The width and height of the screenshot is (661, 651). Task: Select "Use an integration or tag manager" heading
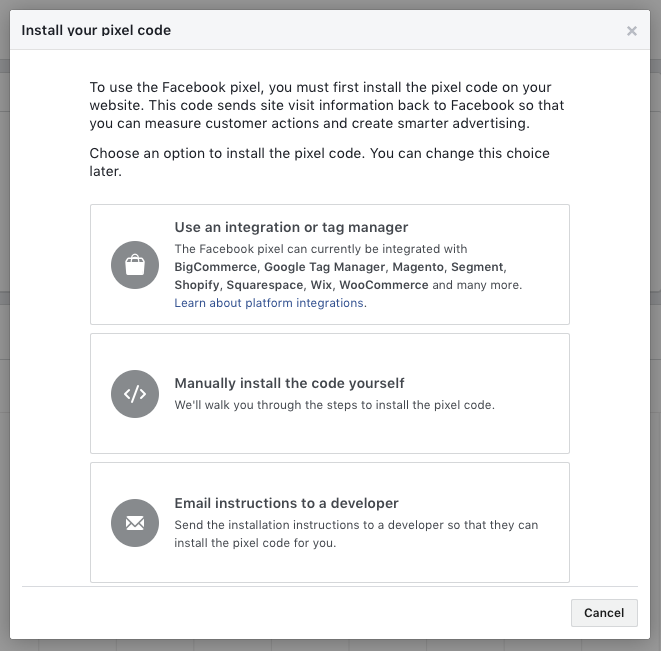pyautogui.click(x=291, y=227)
